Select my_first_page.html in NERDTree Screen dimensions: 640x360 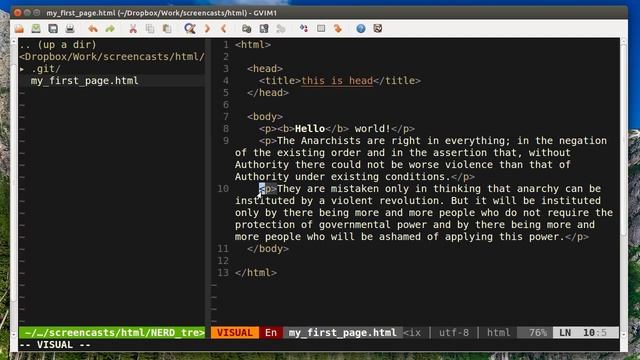84,81
